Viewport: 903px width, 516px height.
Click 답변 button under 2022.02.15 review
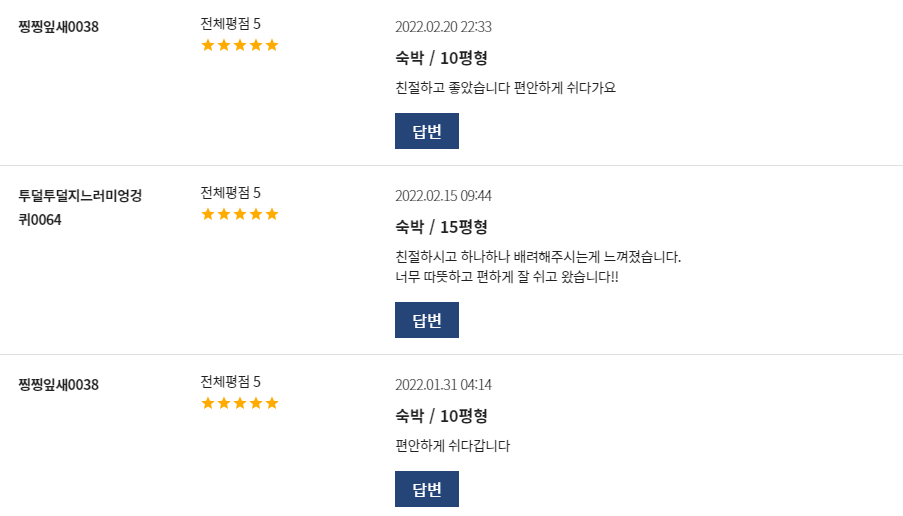click(x=427, y=320)
